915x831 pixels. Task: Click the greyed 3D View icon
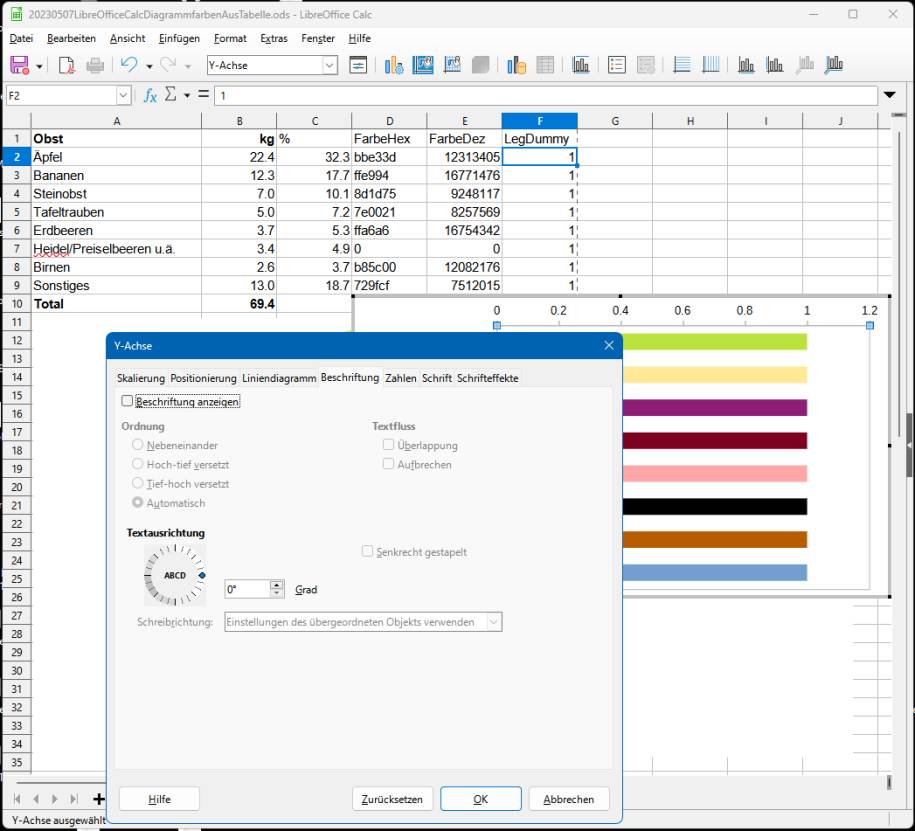click(x=480, y=65)
